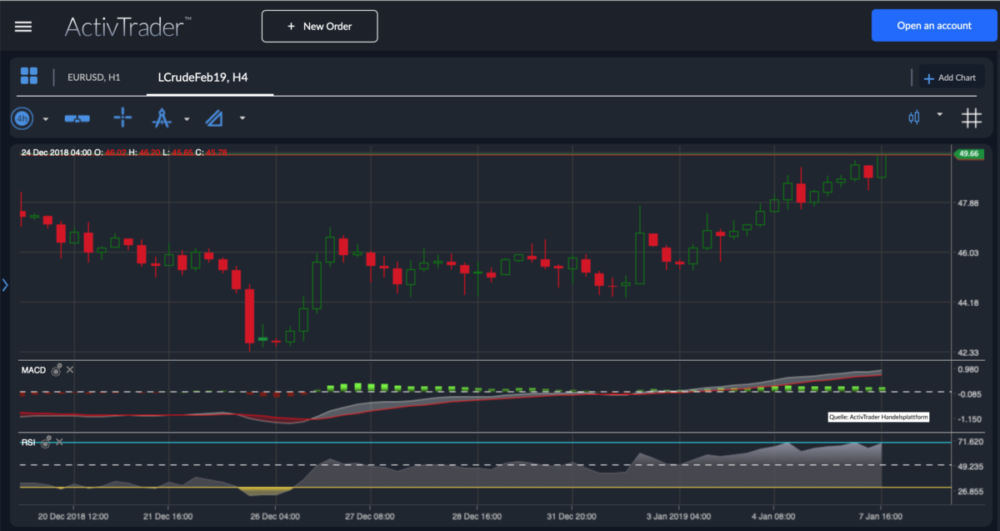Expand the timeframe dropdown arrow
1000x531 pixels.
click(45, 119)
